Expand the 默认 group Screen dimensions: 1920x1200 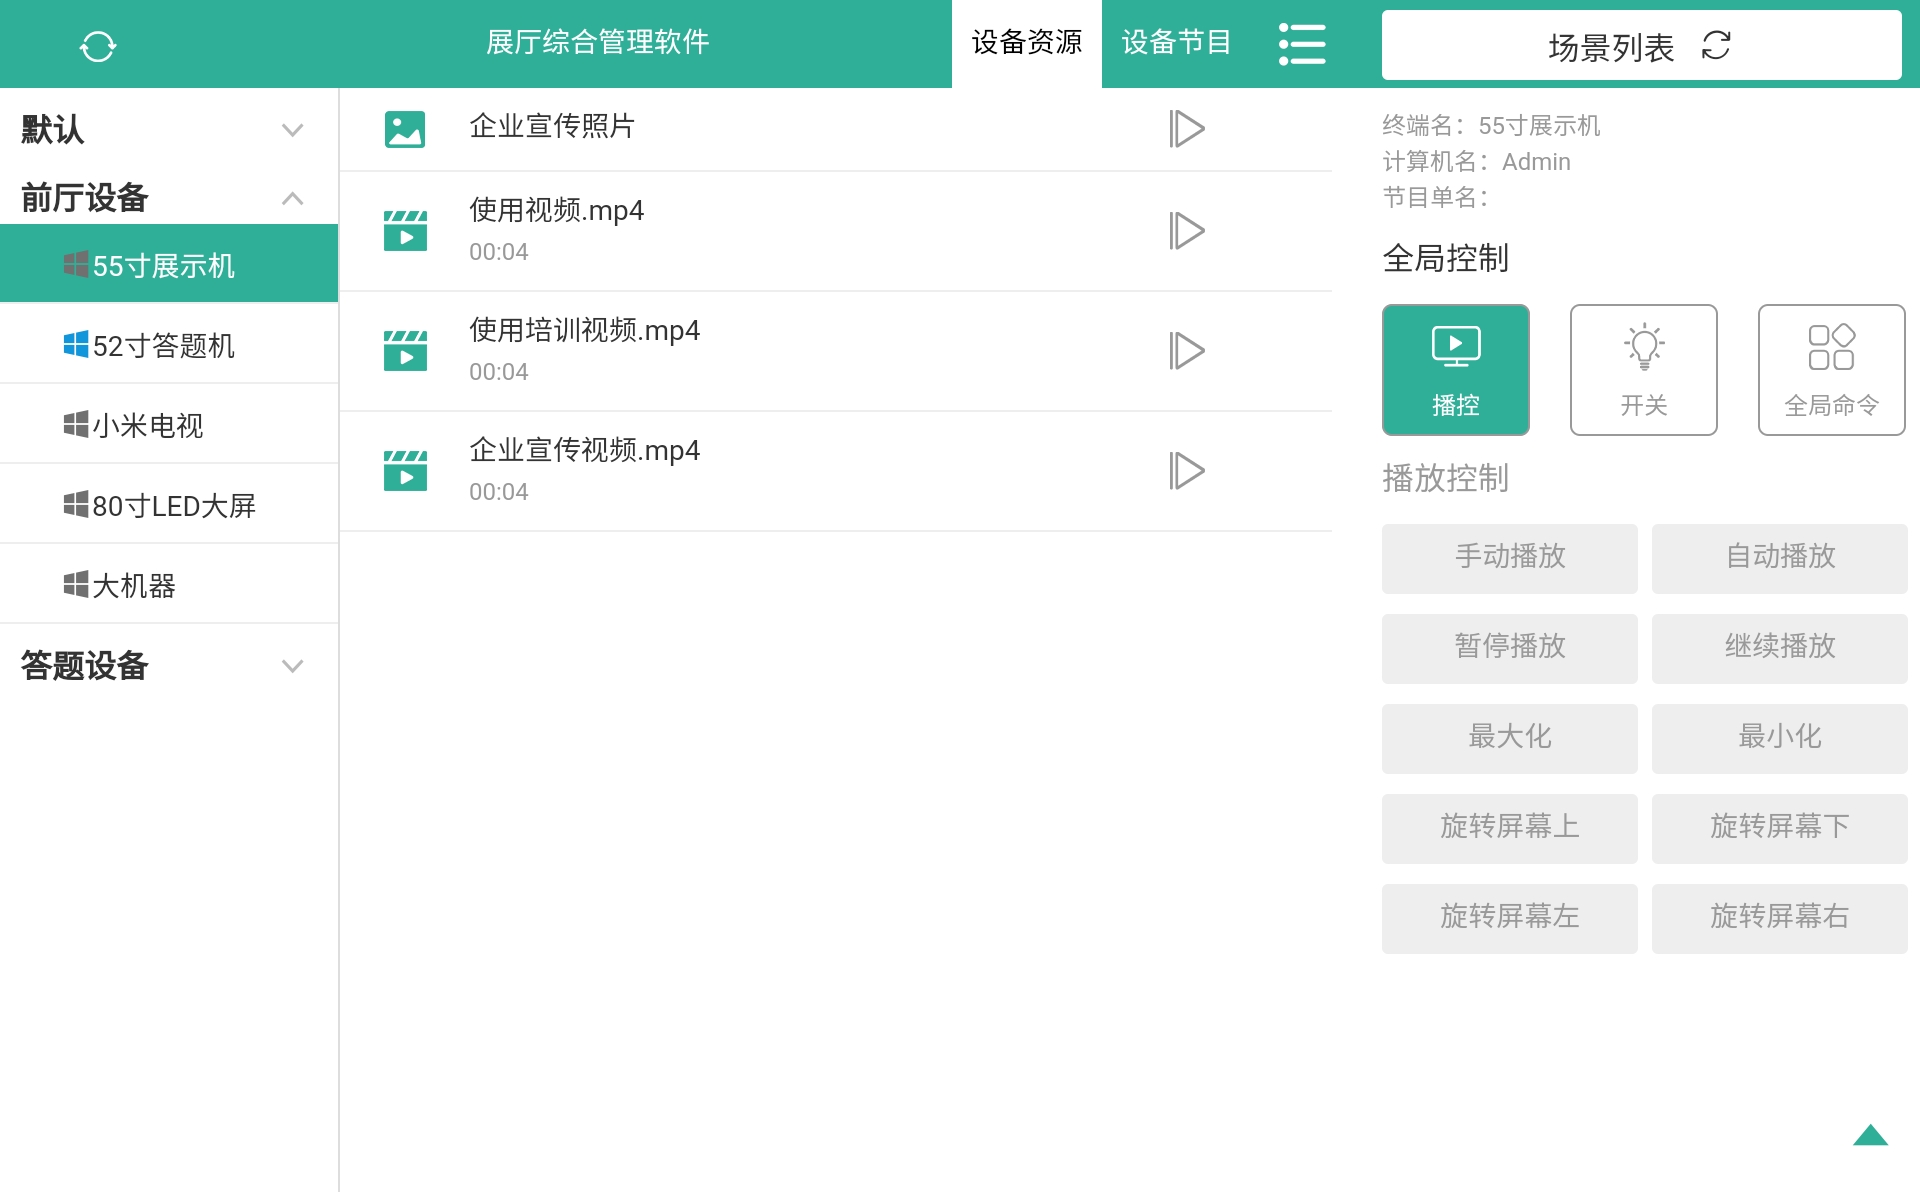pyautogui.click(x=291, y=129)
